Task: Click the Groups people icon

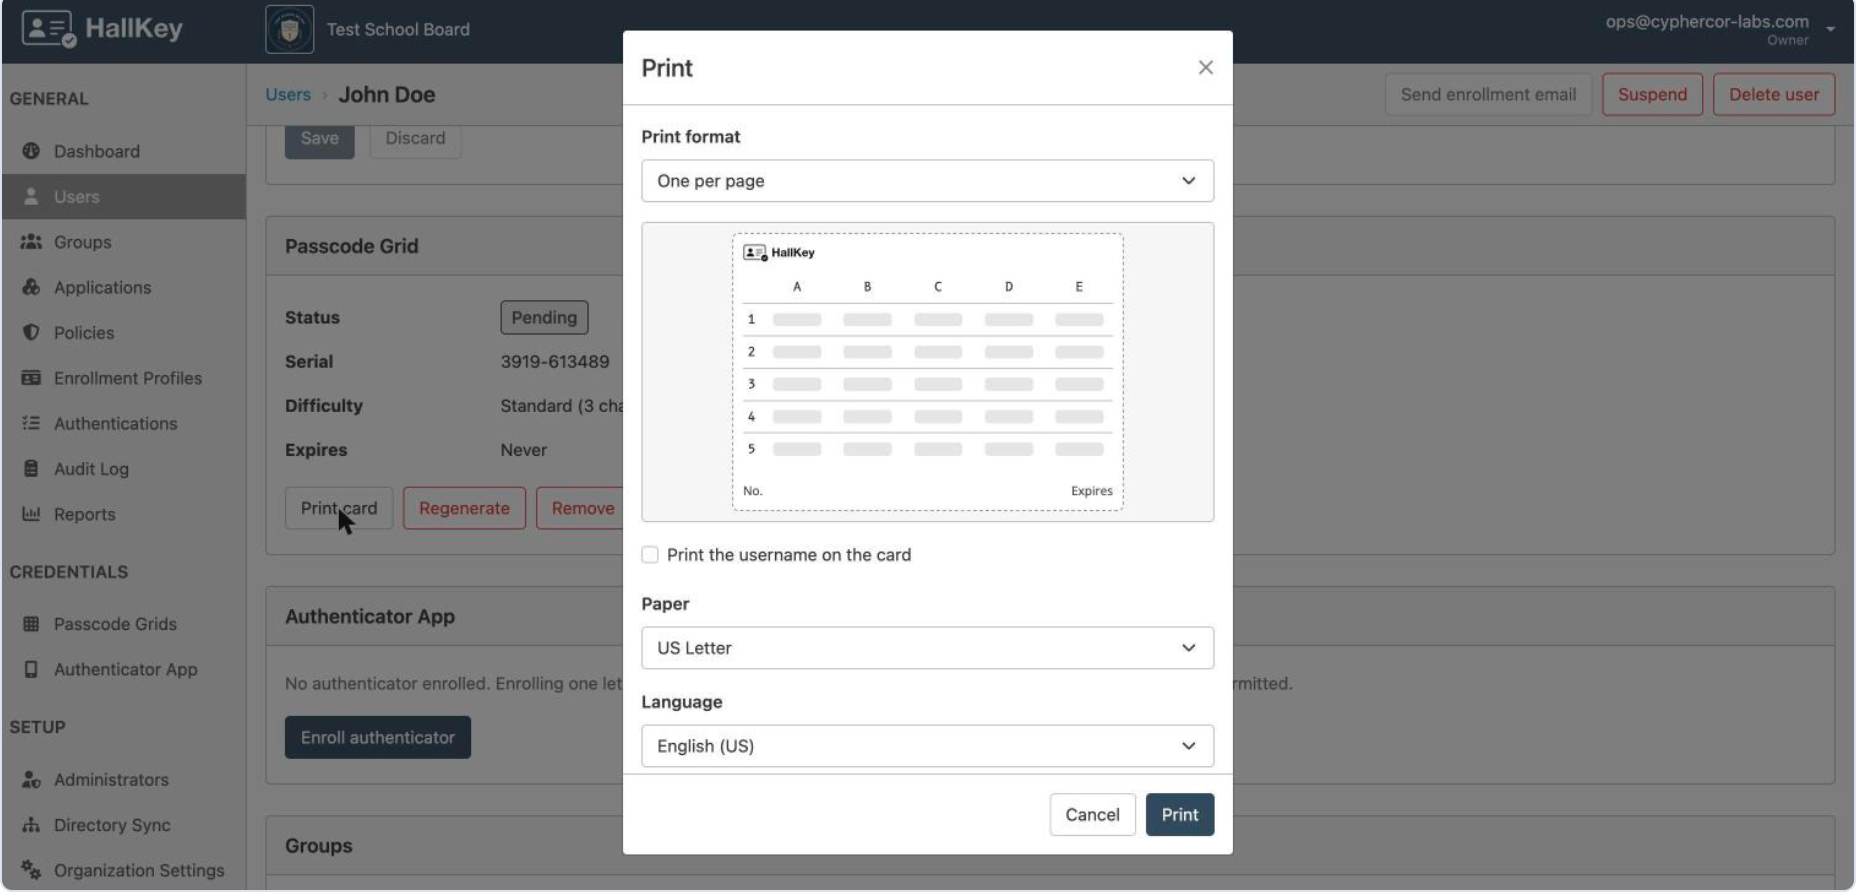Action: point(31,242)
